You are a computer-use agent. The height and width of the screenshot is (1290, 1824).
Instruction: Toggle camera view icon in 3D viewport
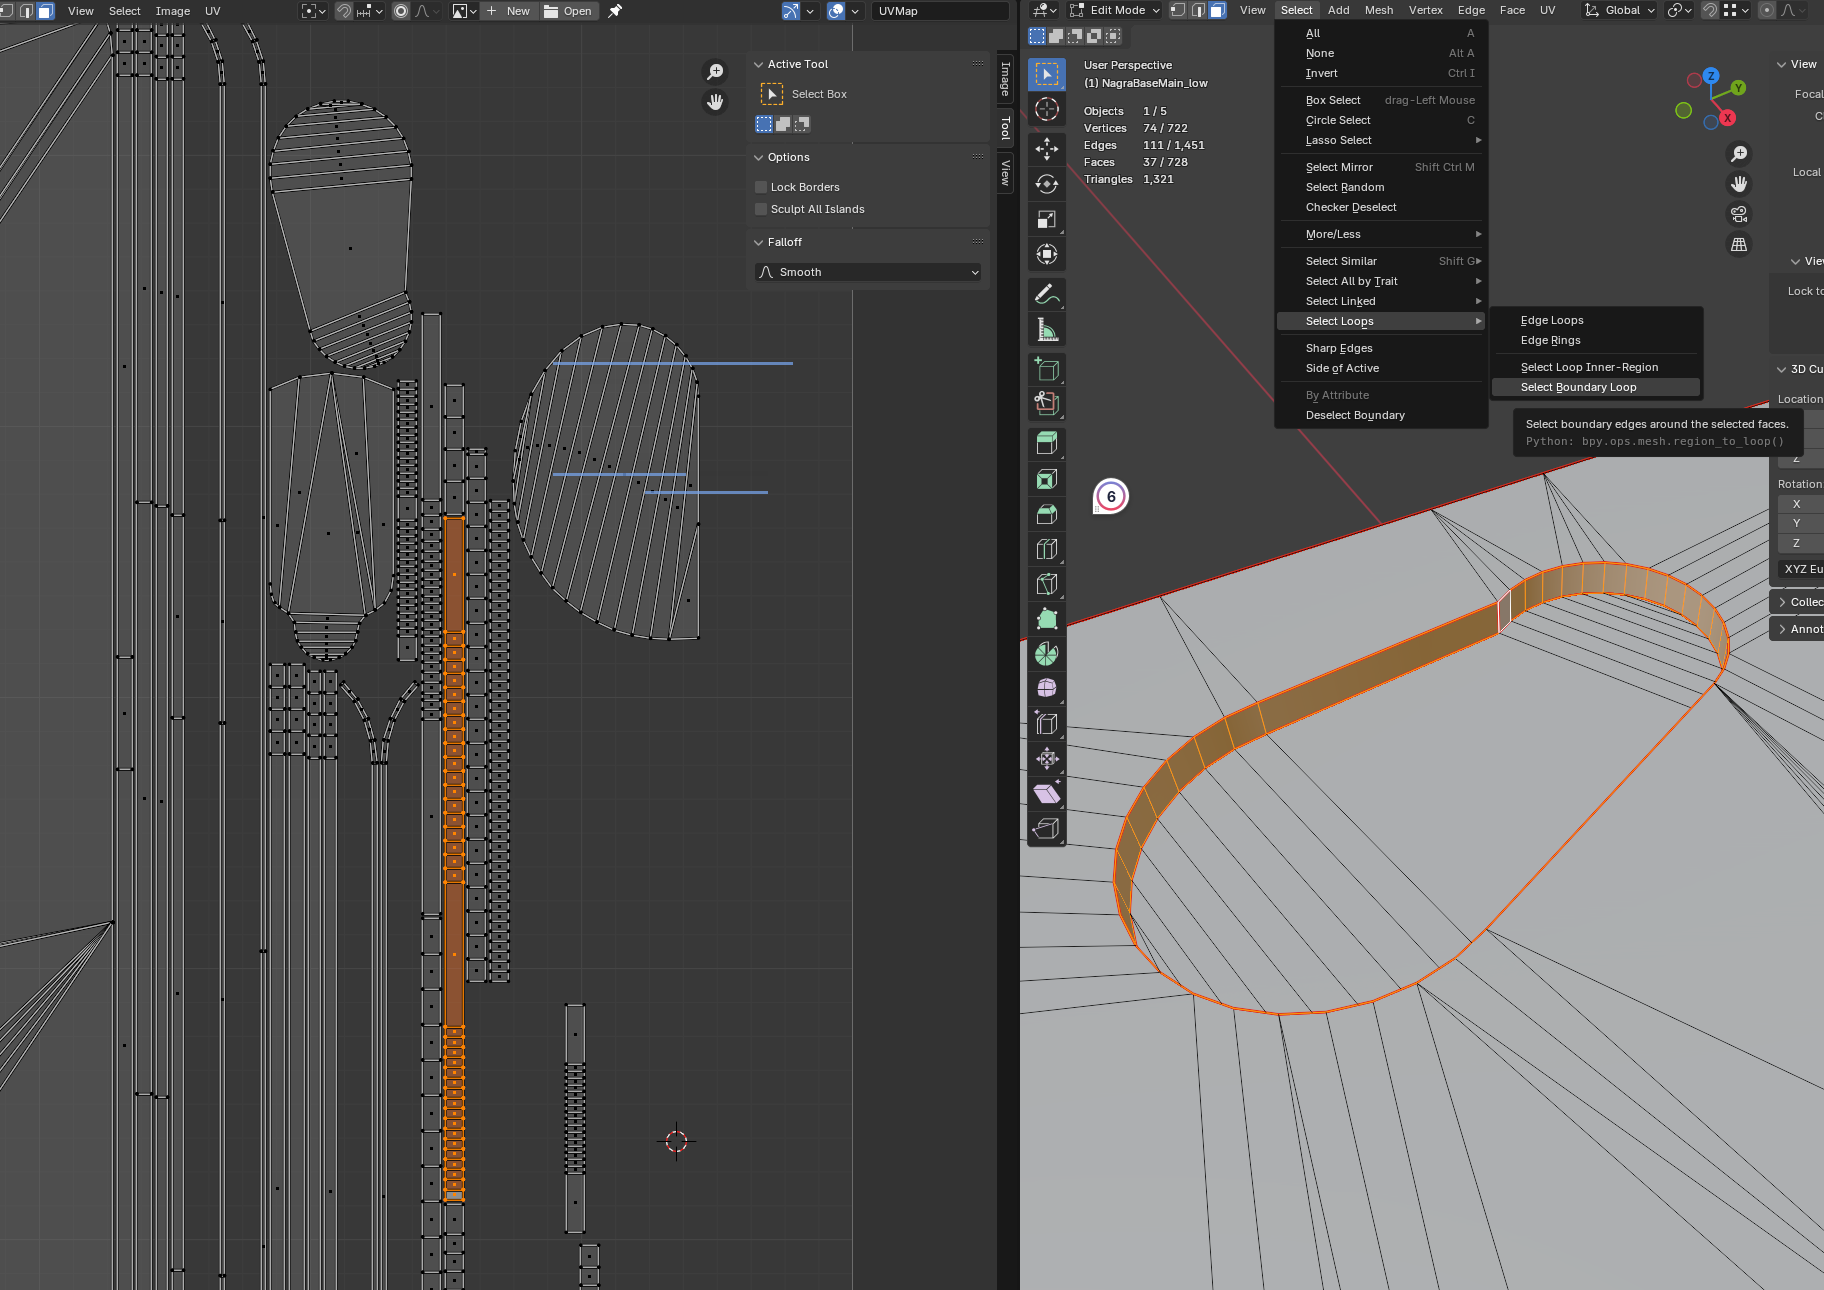[x=1739, y=214]
